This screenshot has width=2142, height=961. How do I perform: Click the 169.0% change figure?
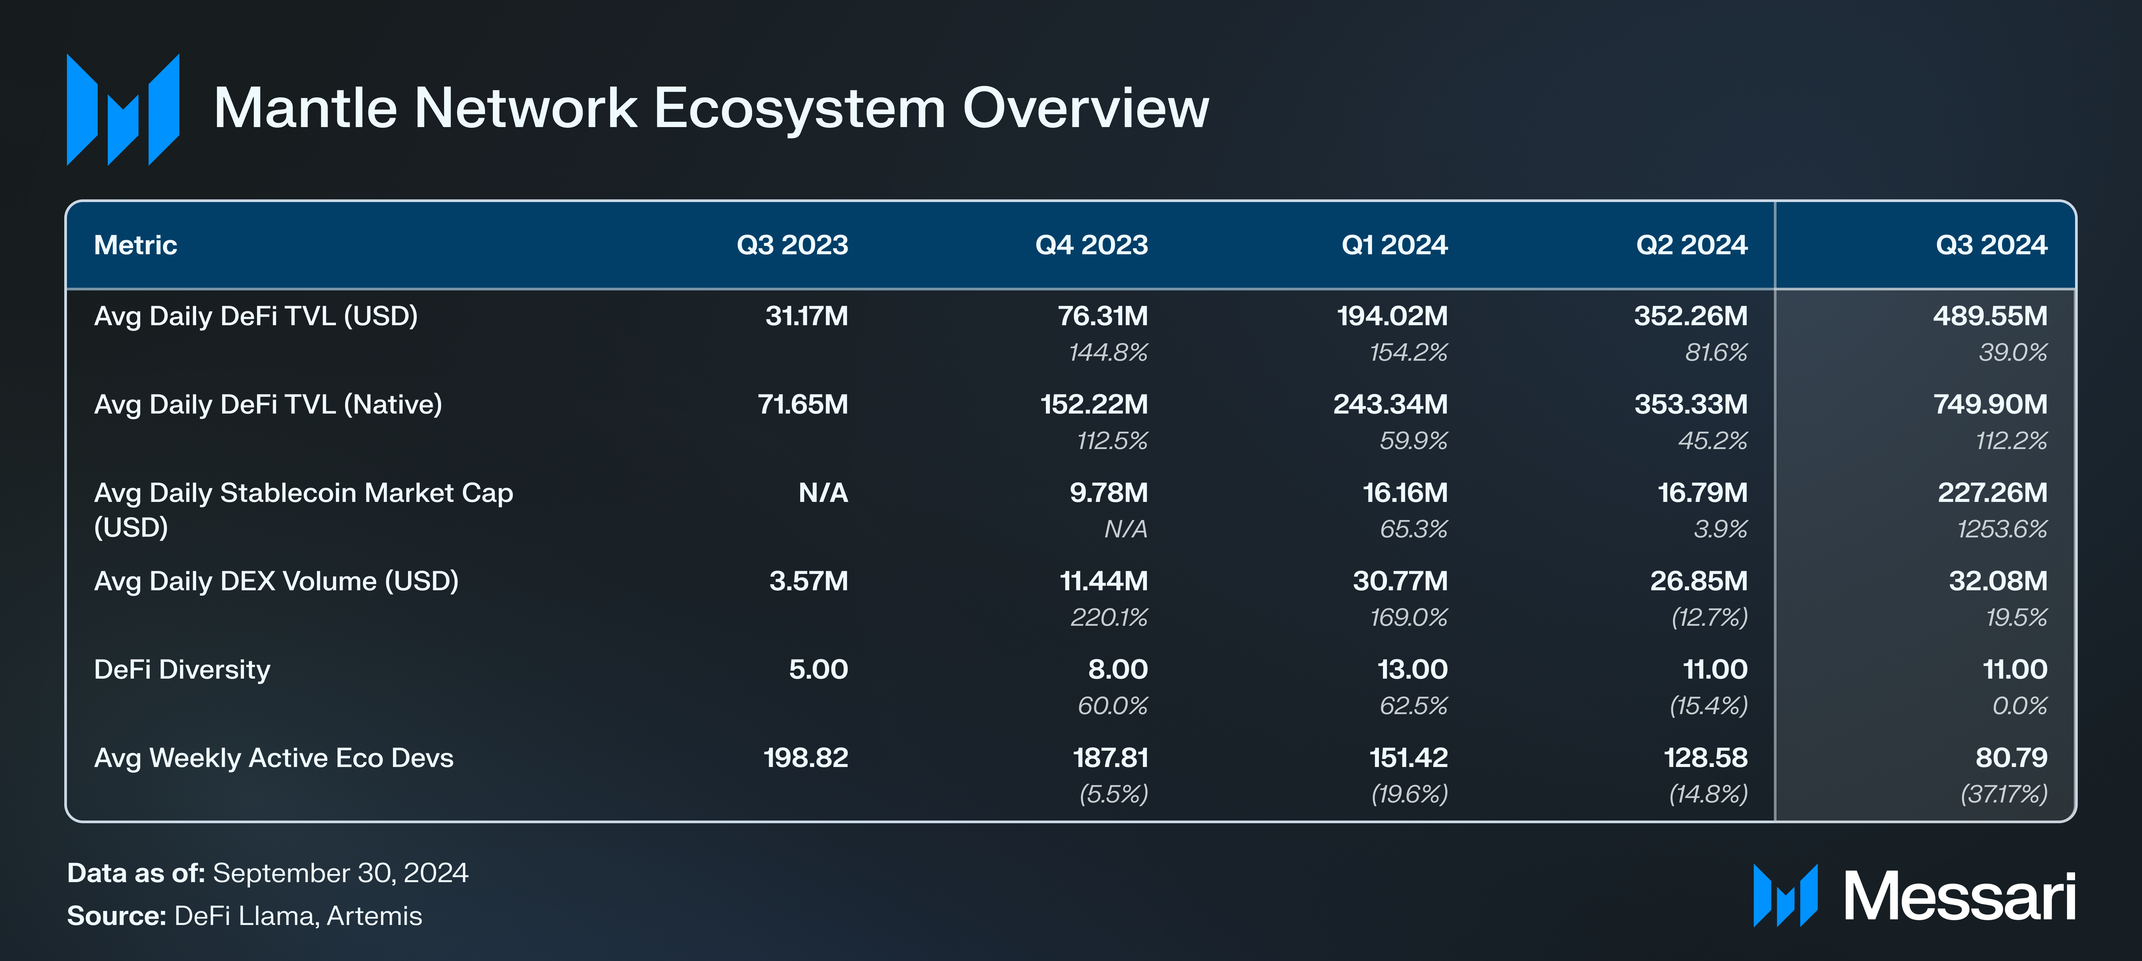click(x=1409, y=617)
